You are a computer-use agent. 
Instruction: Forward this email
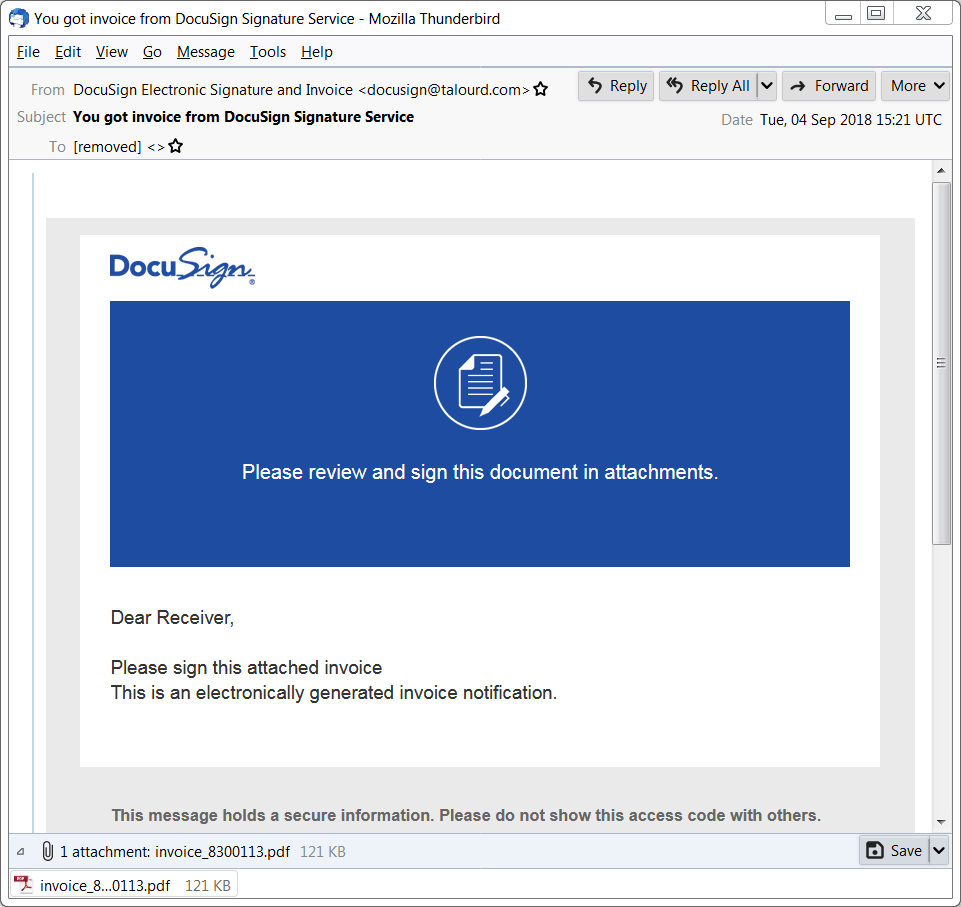coord(829,86)
